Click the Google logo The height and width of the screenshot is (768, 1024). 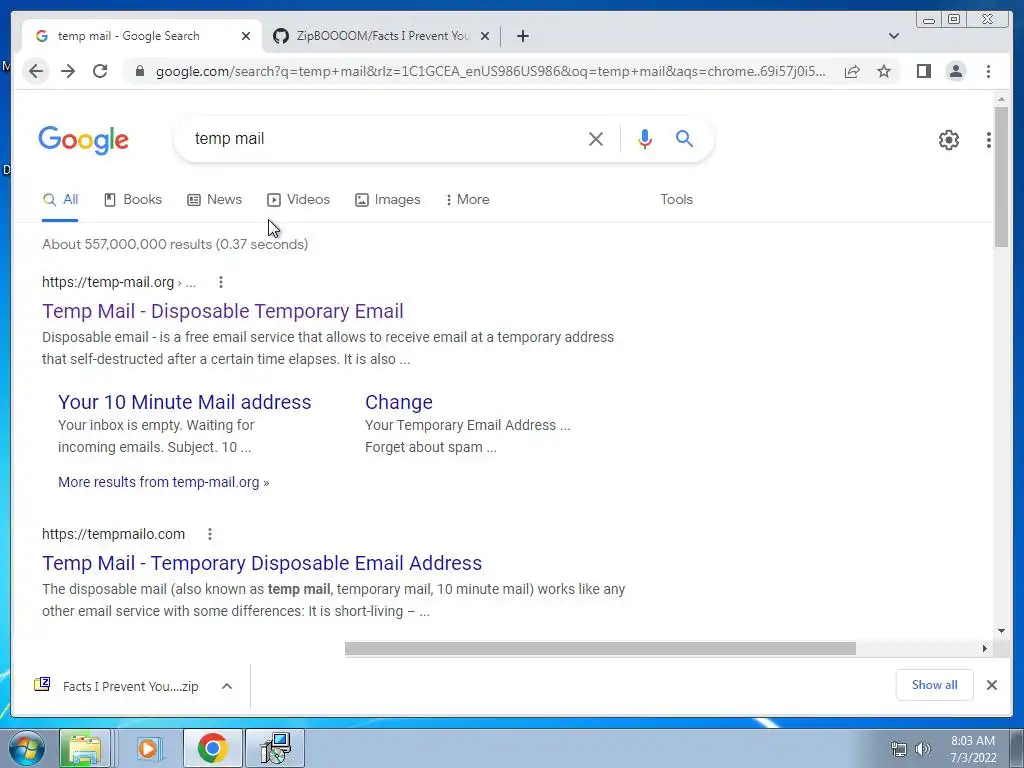pos(84,140)
